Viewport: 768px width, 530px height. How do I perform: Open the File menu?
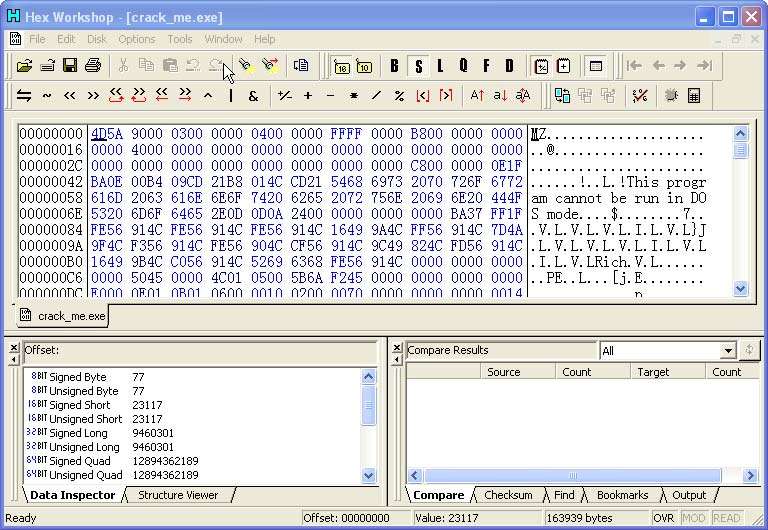click(x=37, y=39)
